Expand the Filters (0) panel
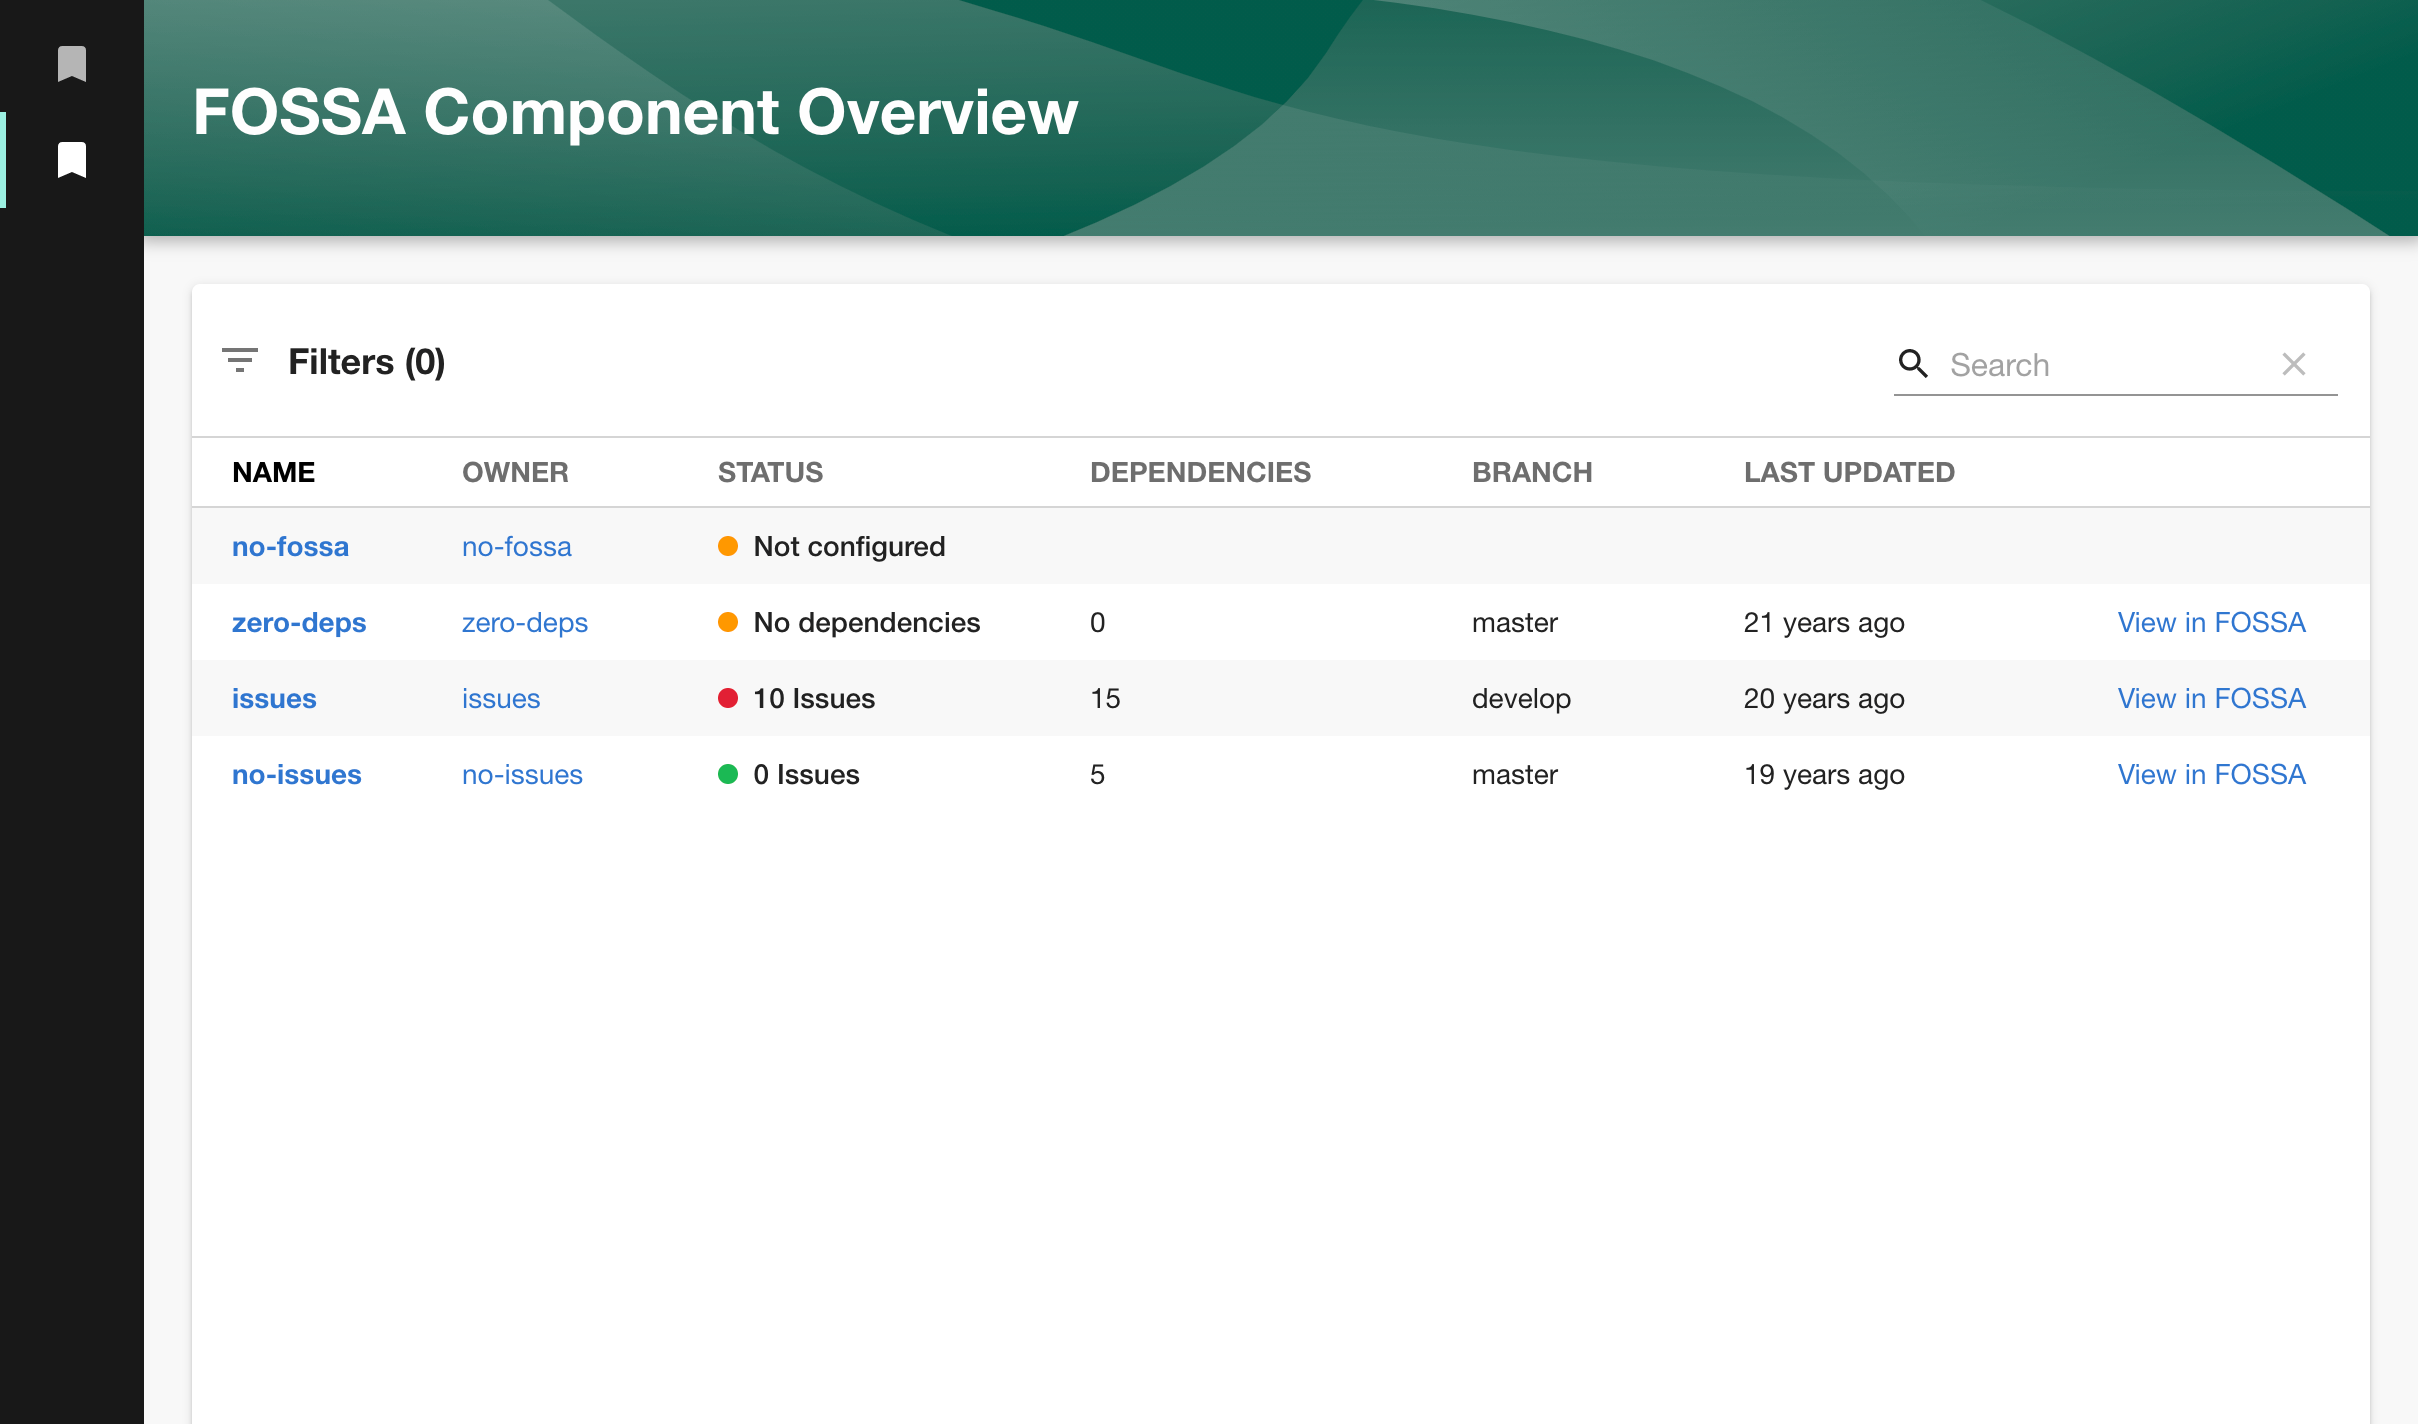Screen dimensions: 2418x1424 pyautogui.click(x=366, y=362)
